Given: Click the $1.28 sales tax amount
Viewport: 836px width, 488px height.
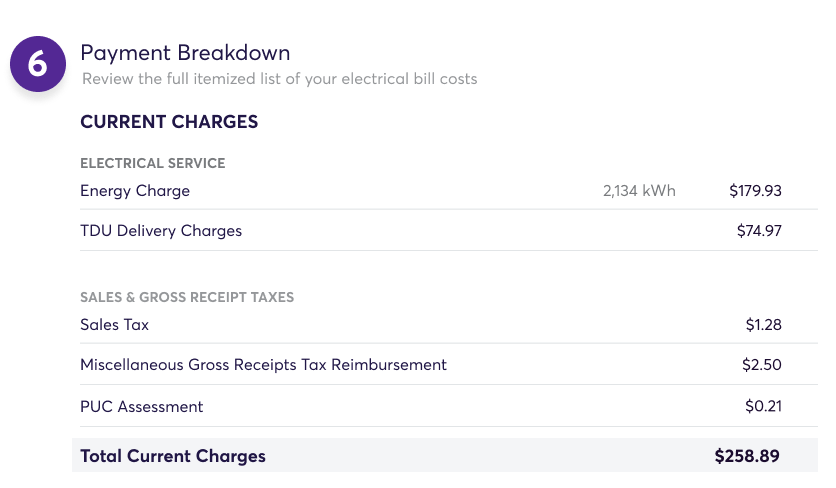Looking at the screenshot, I should pyautogui.click(x=763, y=325).
